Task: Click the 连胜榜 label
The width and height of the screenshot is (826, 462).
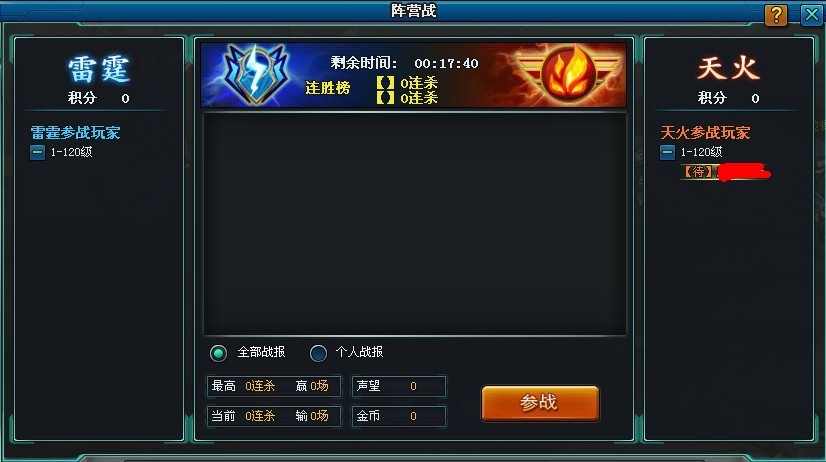Action: click(x=328, y=87)
